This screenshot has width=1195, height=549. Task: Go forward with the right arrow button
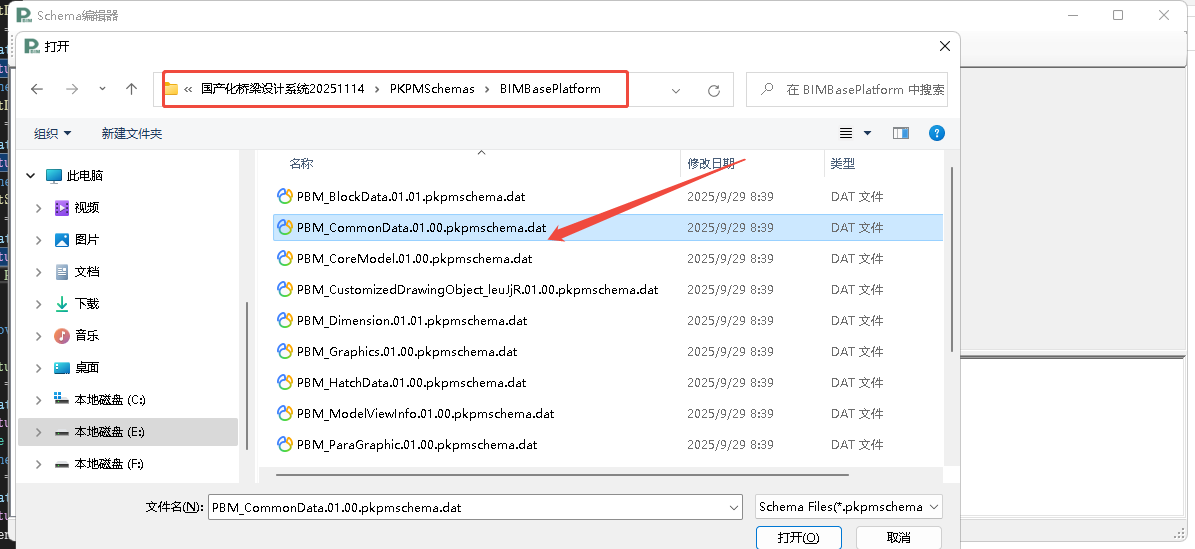click(72, 89)
